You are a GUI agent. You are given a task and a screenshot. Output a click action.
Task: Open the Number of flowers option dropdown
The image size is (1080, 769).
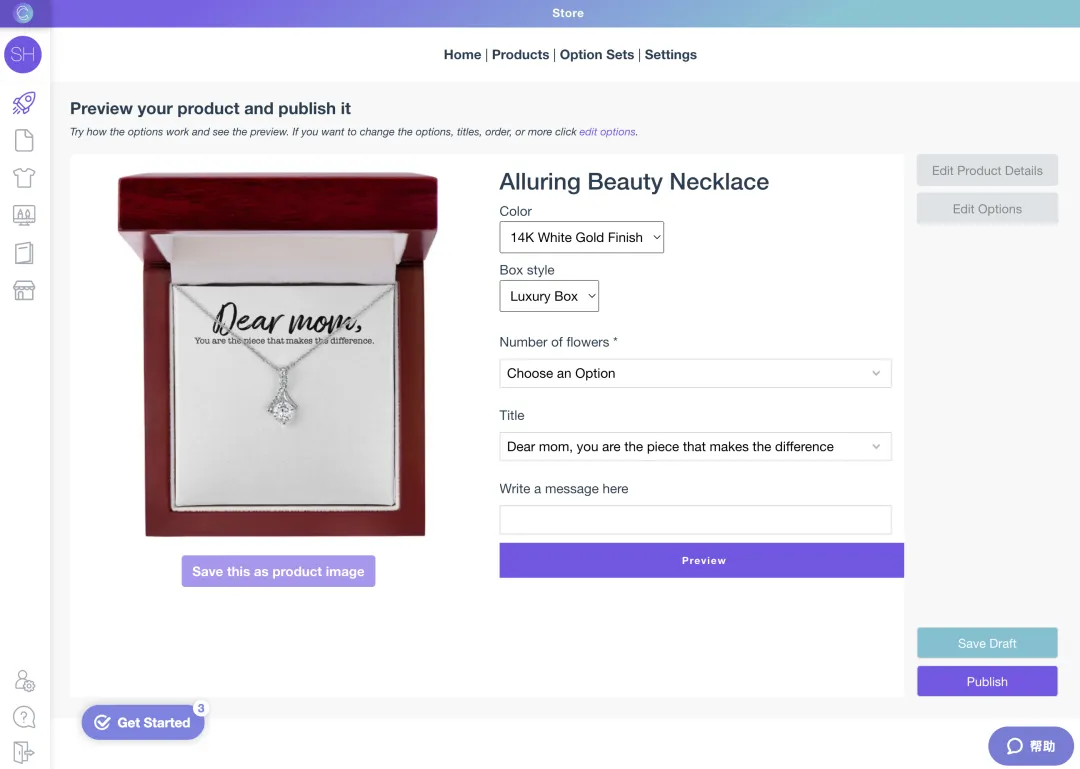[x=695, y=374]
